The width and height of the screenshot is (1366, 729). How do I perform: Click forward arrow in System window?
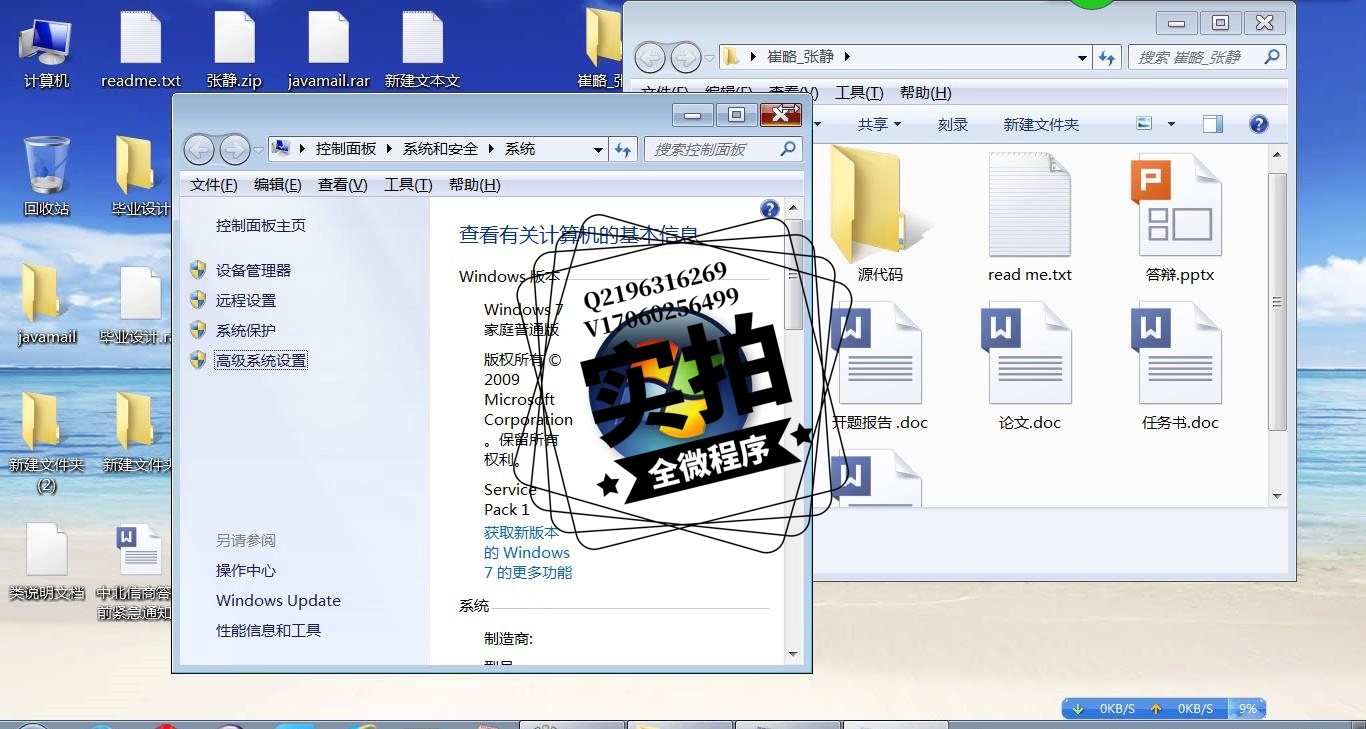coord(234,150)
